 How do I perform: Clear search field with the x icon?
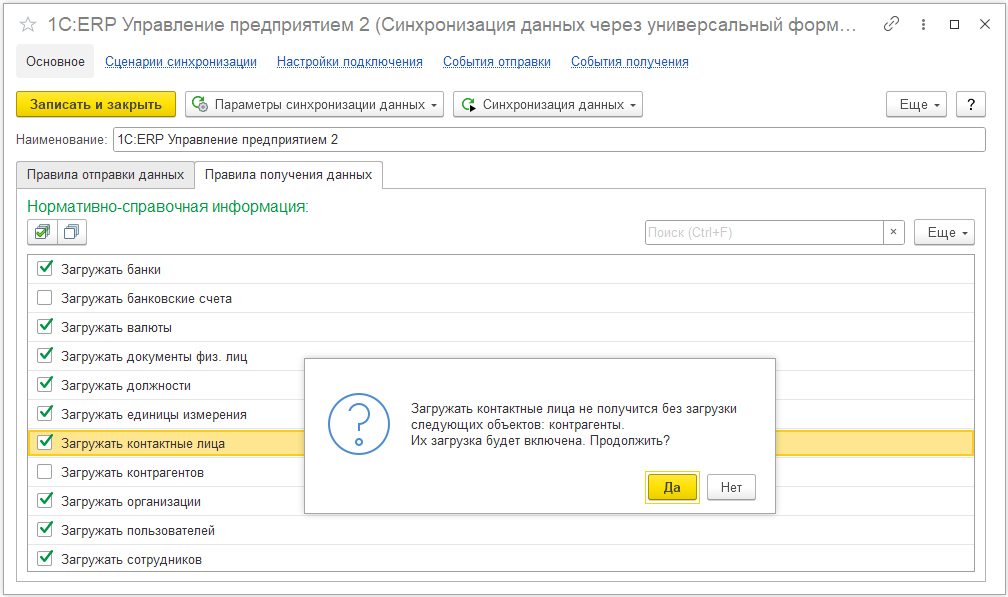pos(893,232)
